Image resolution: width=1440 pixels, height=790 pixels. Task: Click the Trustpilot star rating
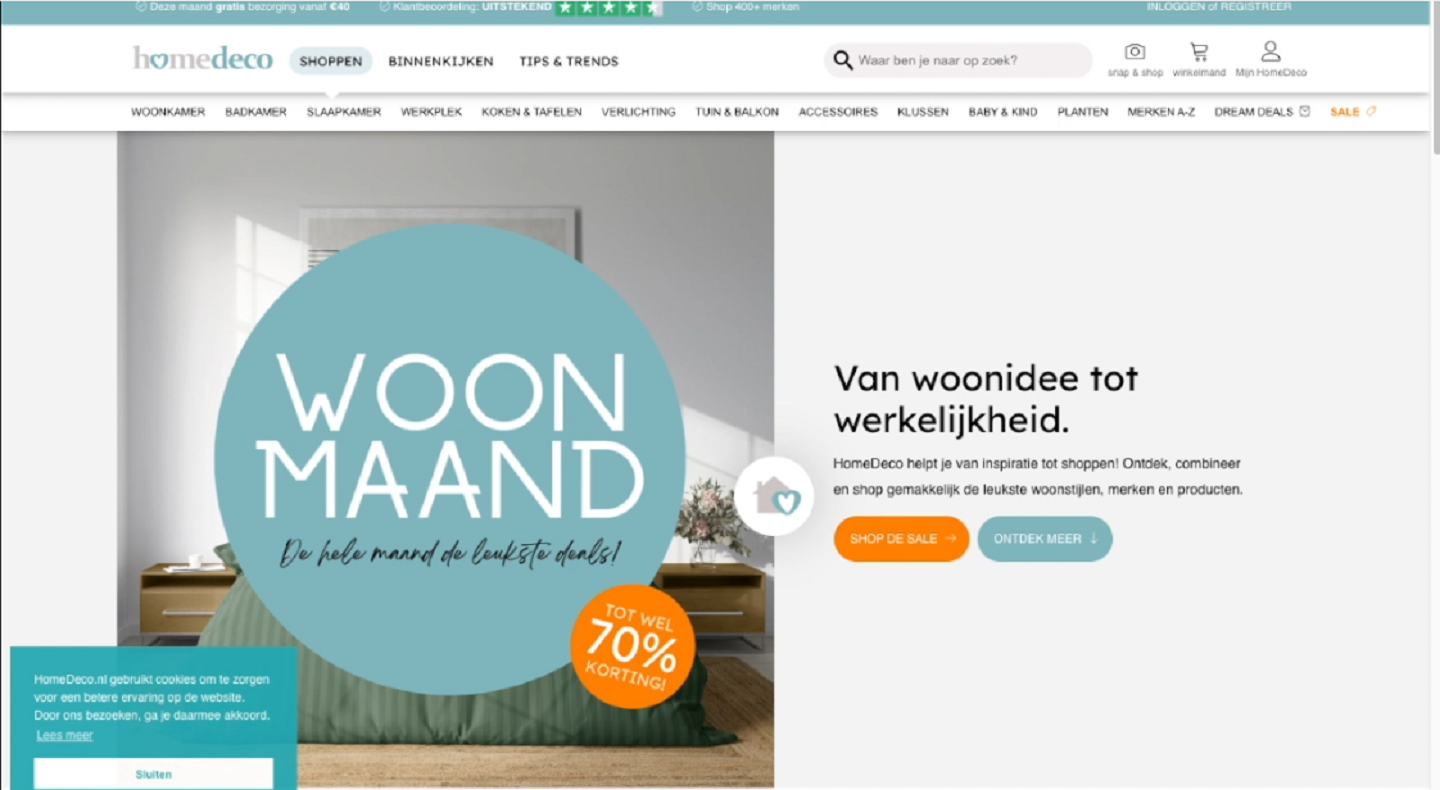tap(608, 8)
